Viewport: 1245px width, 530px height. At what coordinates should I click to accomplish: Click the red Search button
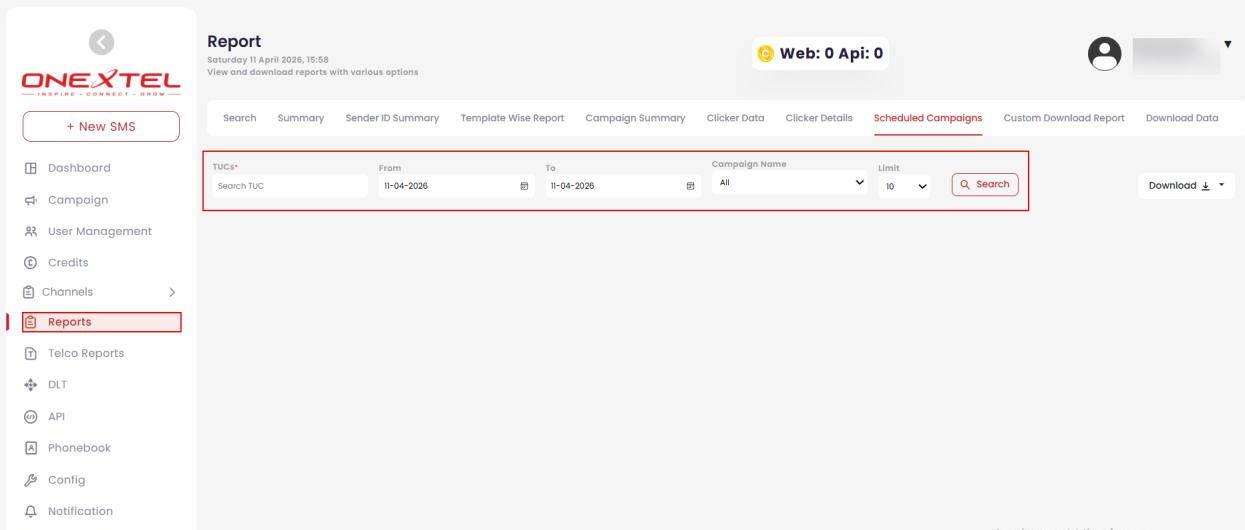pos(984,185)
